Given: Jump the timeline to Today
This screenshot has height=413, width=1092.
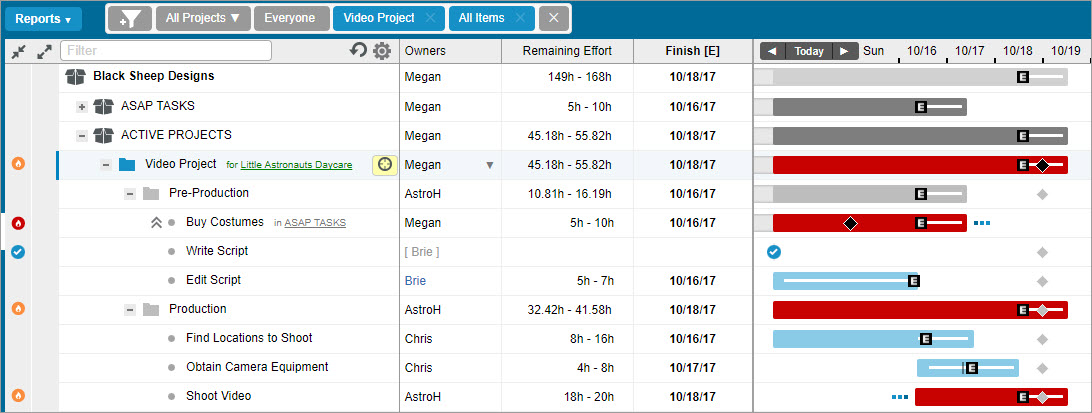Looking at the screenshot, I should [x=809, y=51].
